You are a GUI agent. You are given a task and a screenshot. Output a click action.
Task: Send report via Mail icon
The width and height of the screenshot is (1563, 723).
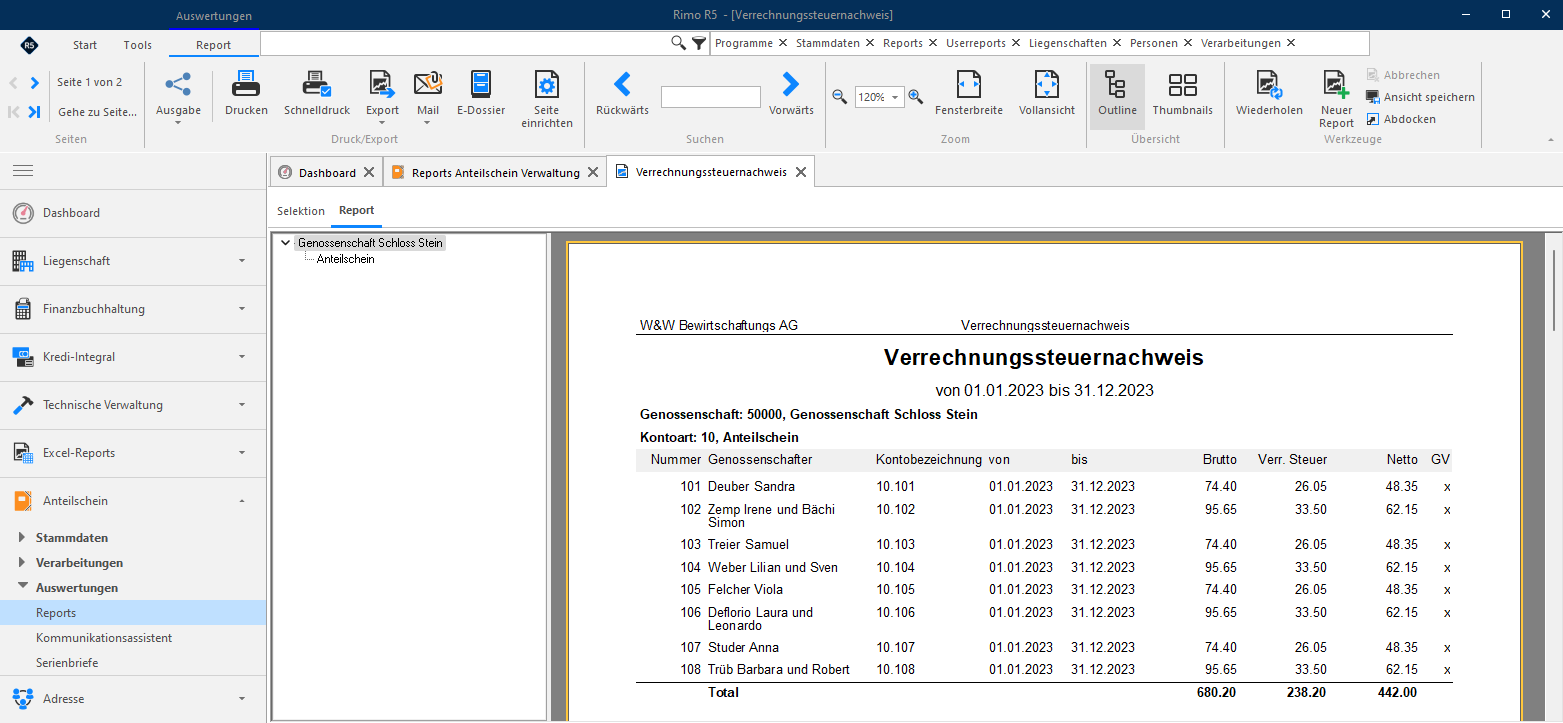[x=428, y=85]
